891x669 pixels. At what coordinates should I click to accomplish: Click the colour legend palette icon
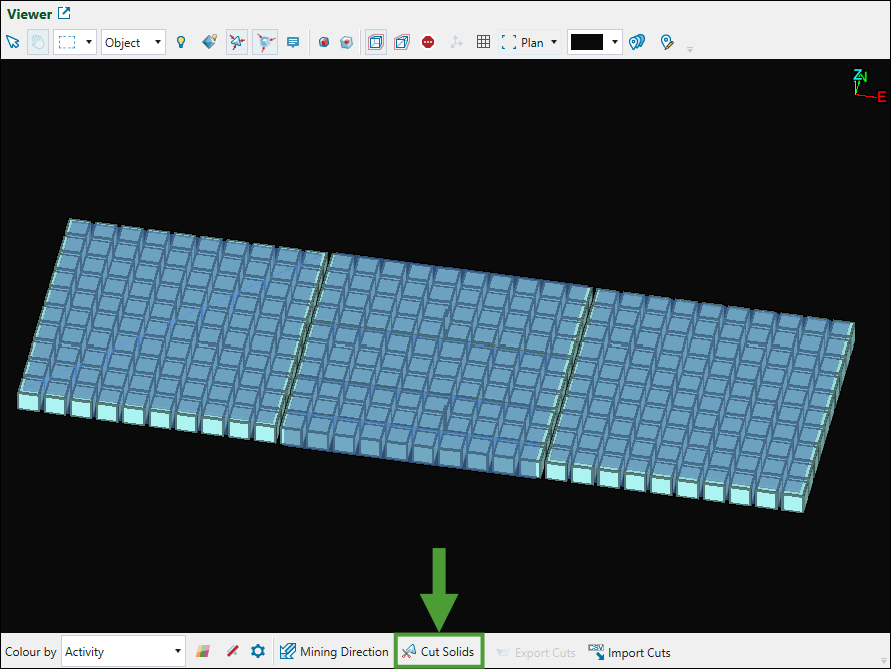(x=203, y=652)
